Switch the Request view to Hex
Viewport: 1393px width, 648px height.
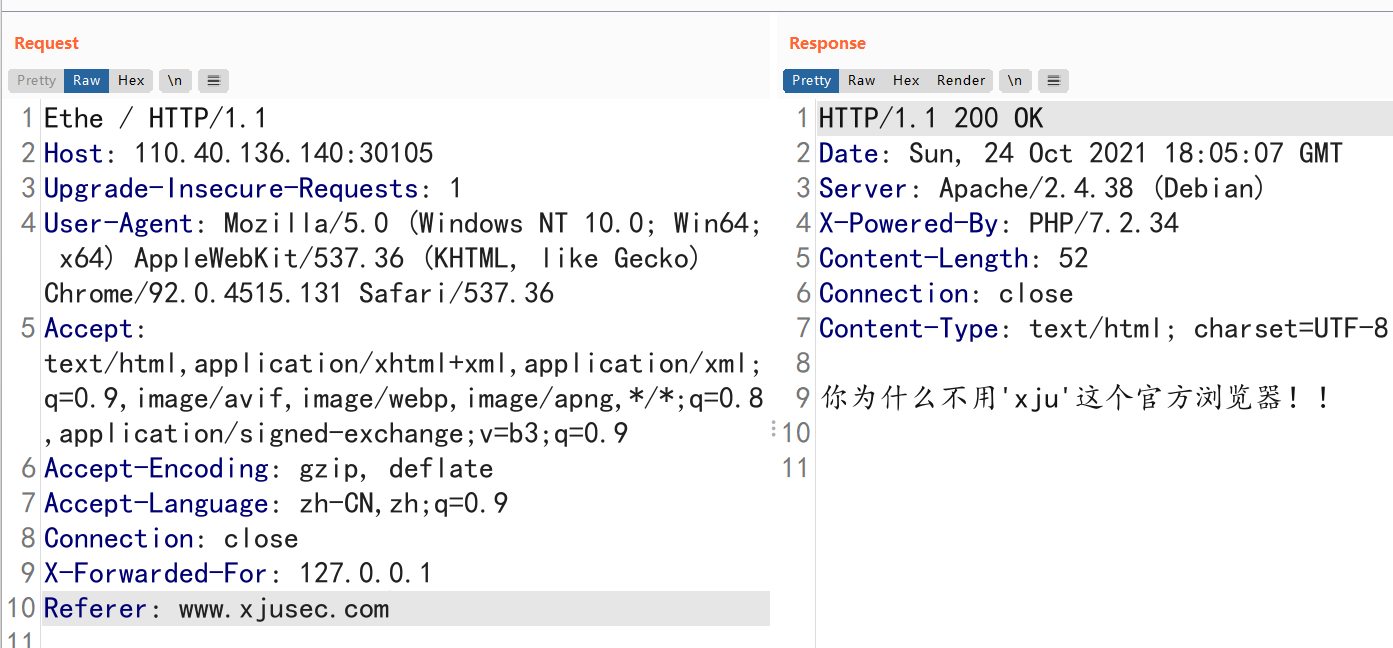[130, 80]
